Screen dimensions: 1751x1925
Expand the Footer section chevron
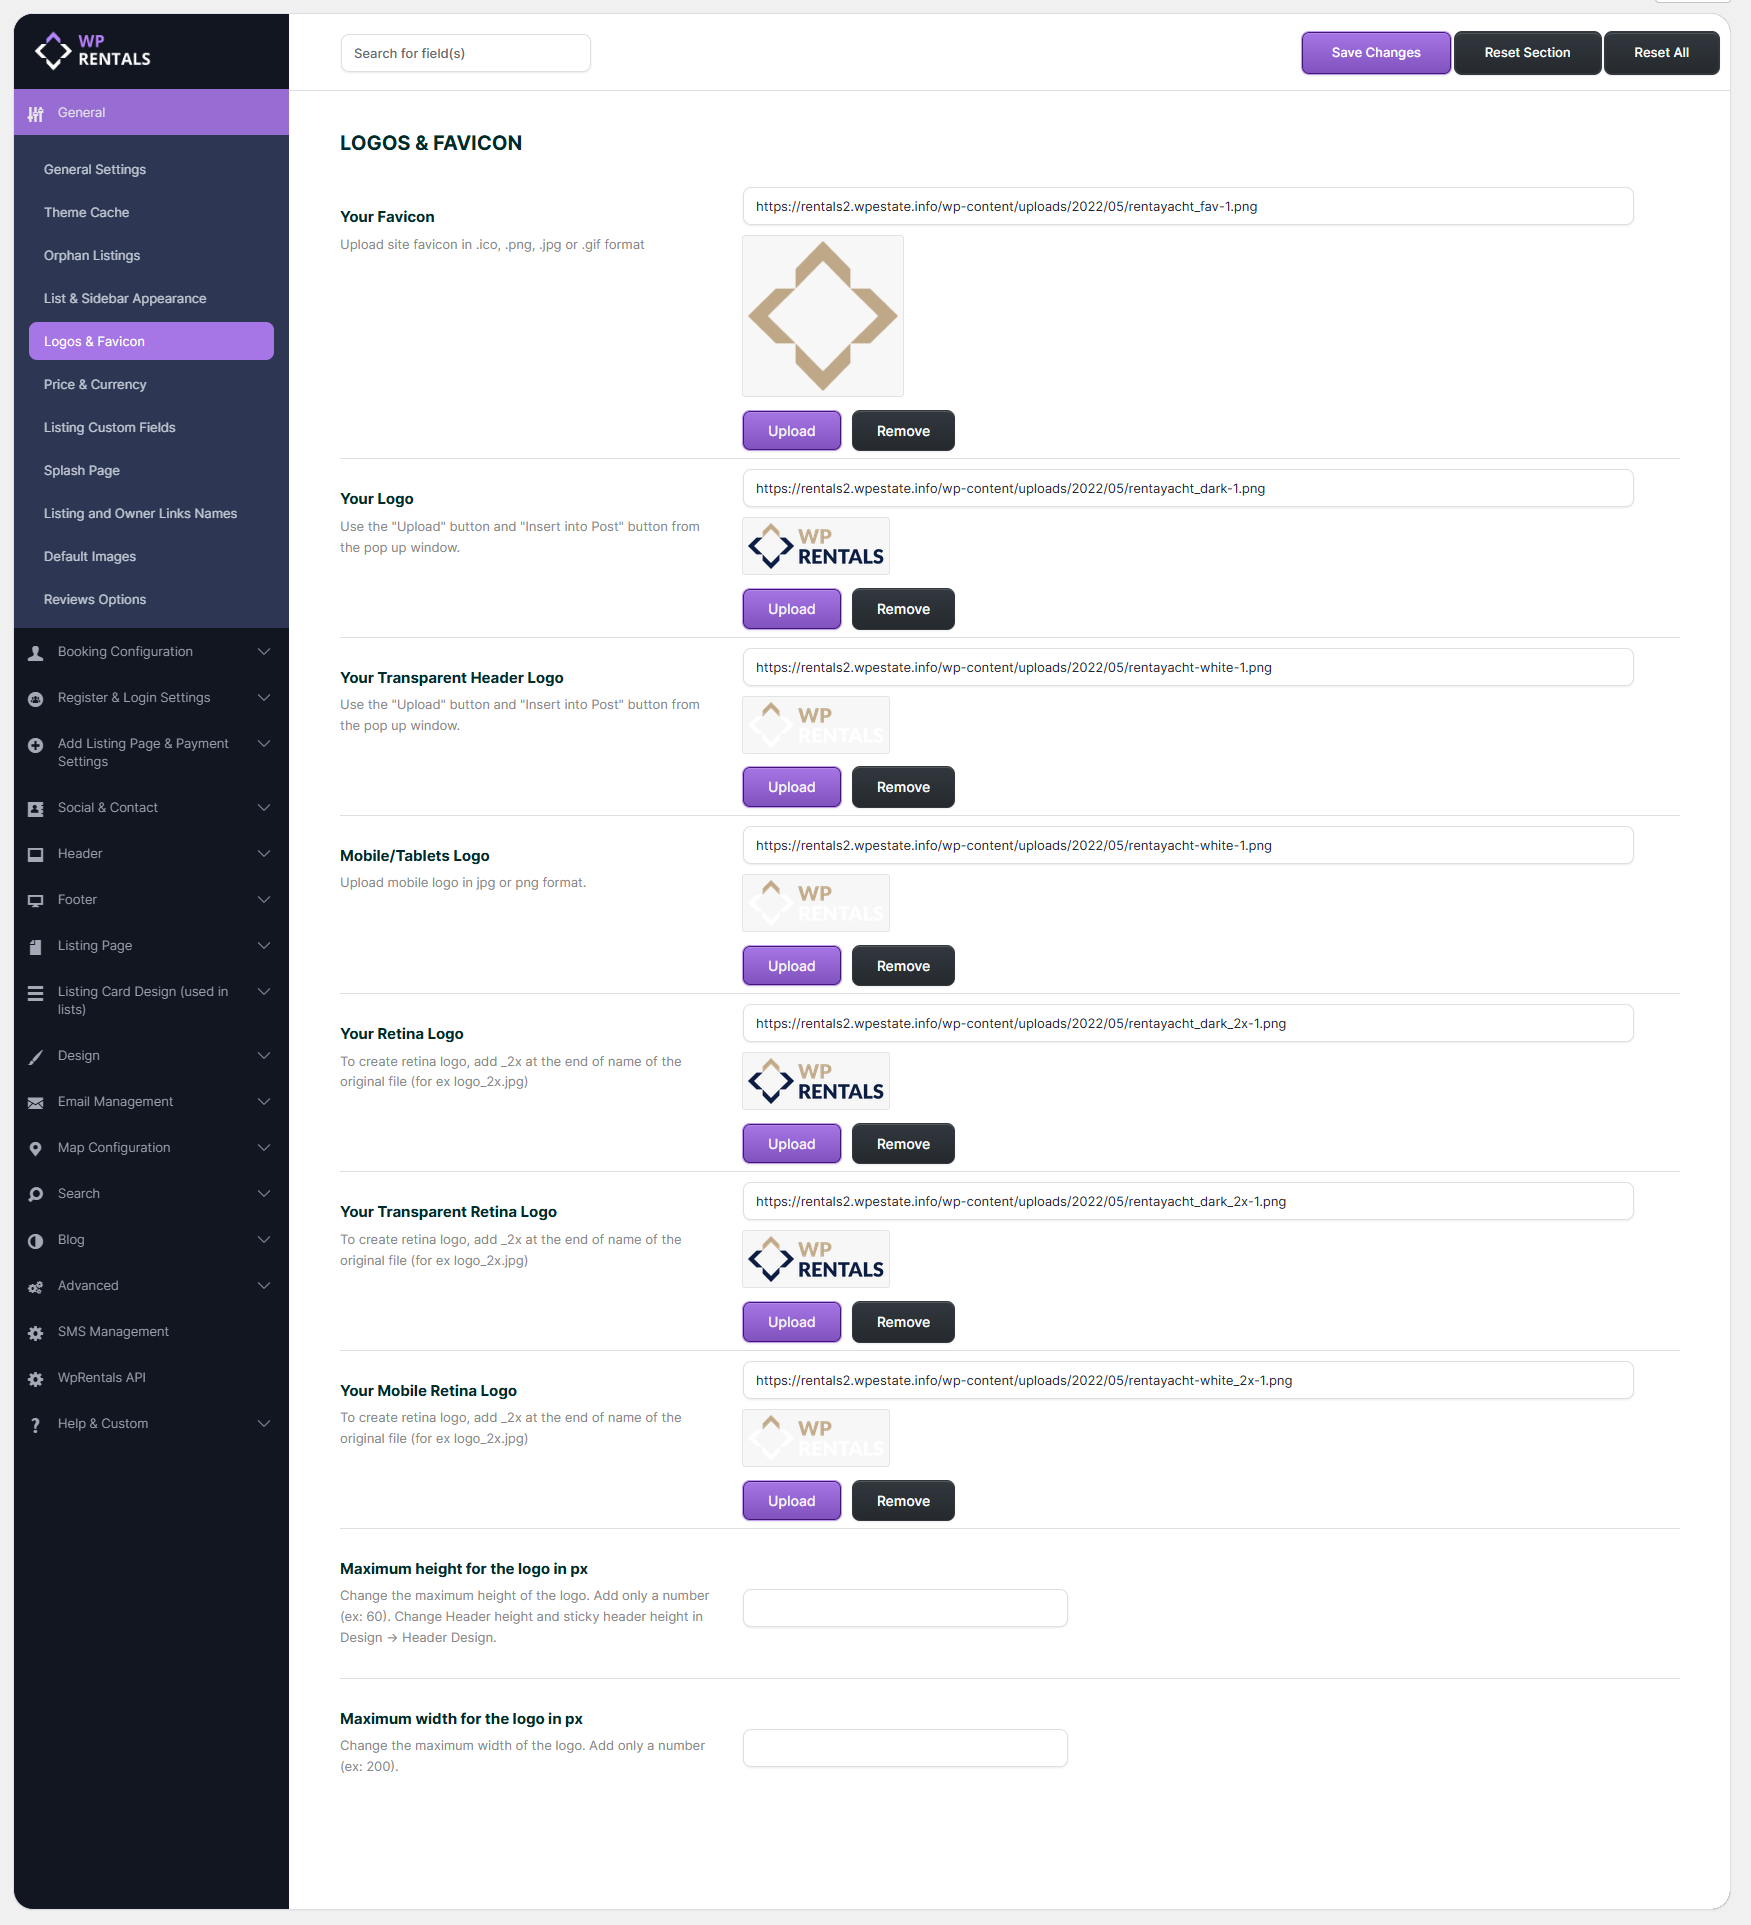264,900
